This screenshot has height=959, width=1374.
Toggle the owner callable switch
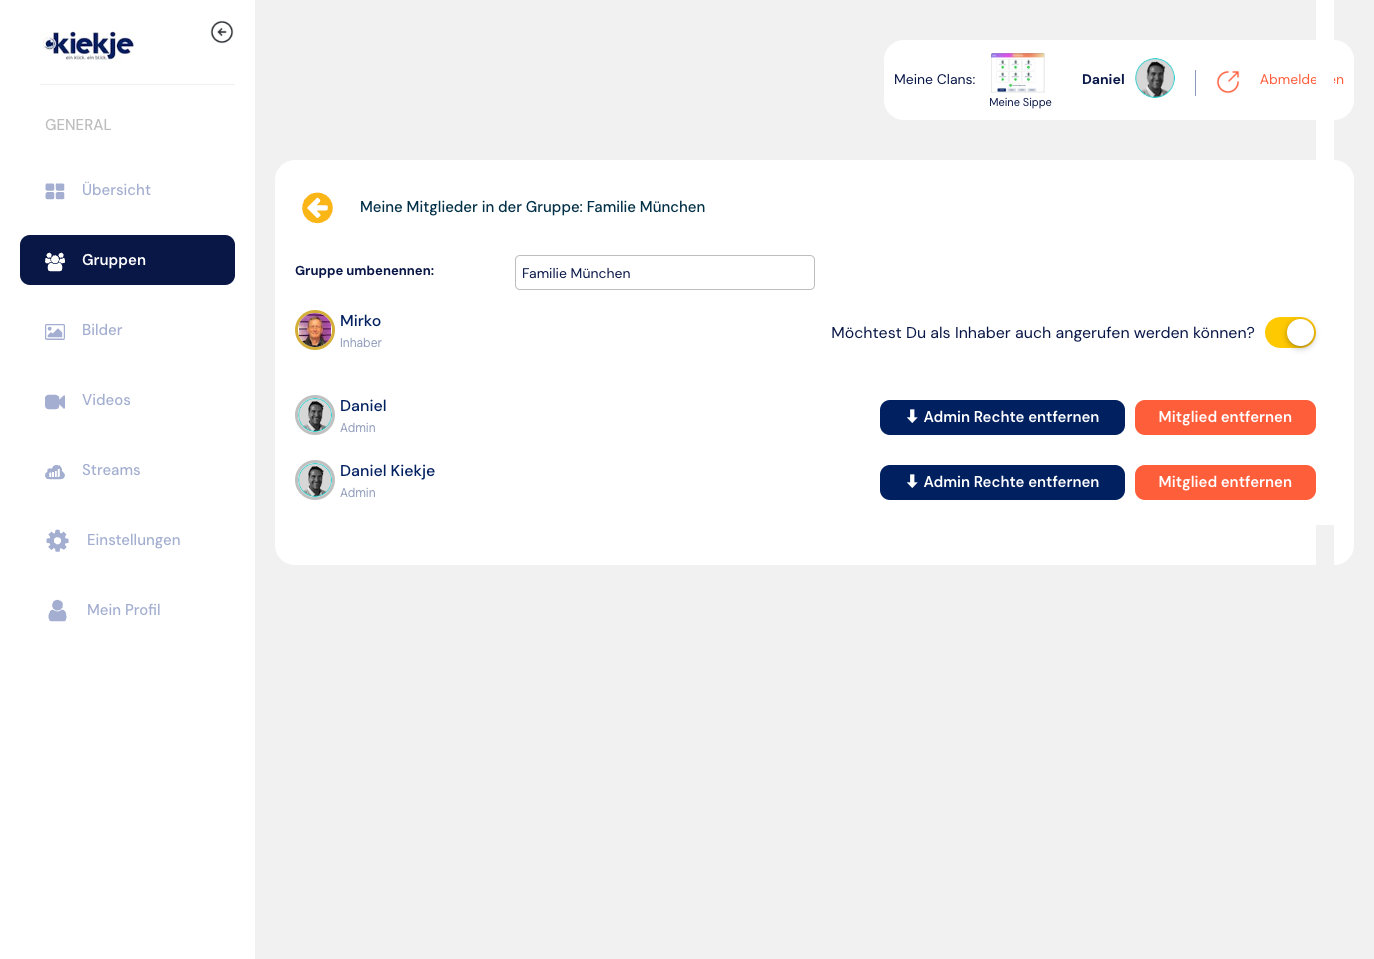(x=1290, y=333)
